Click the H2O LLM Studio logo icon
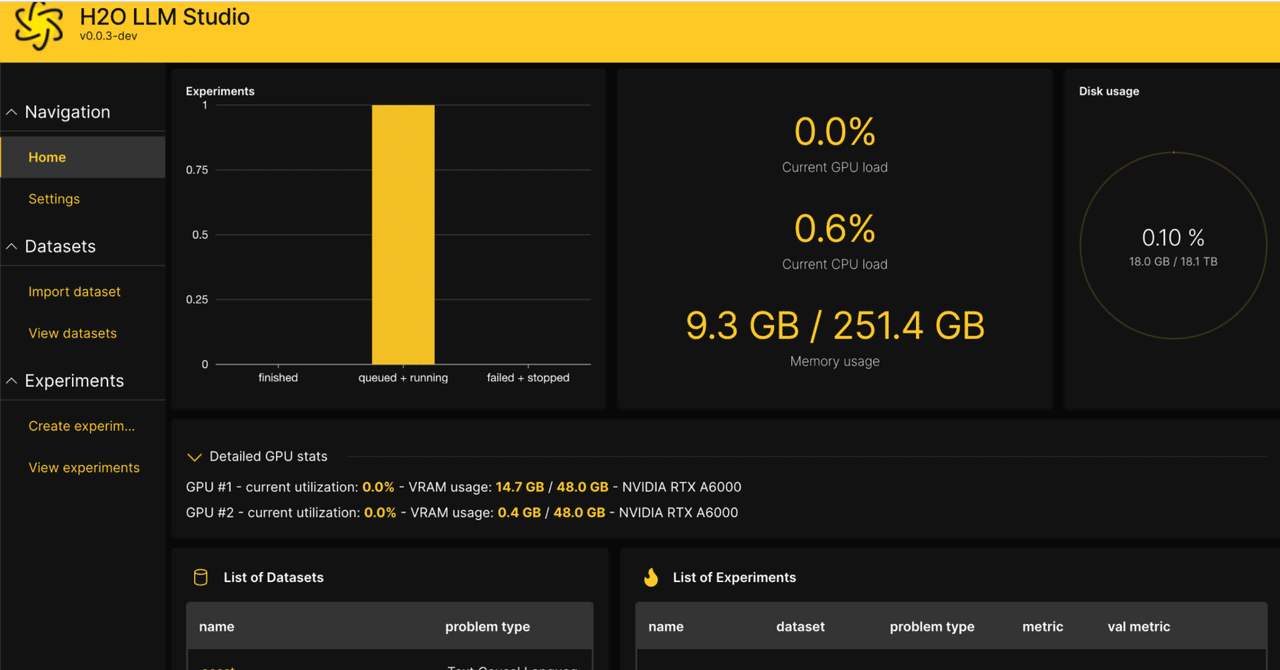The height and width of the screenshot is (670, 1280). 39,27
